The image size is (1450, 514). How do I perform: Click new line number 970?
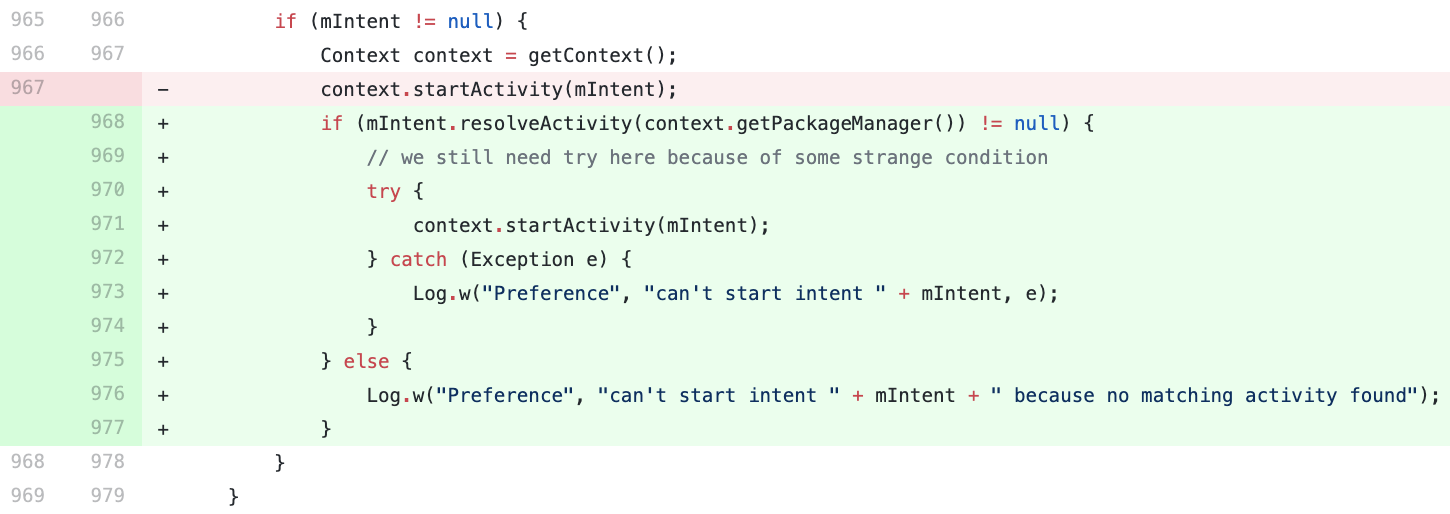107,190
